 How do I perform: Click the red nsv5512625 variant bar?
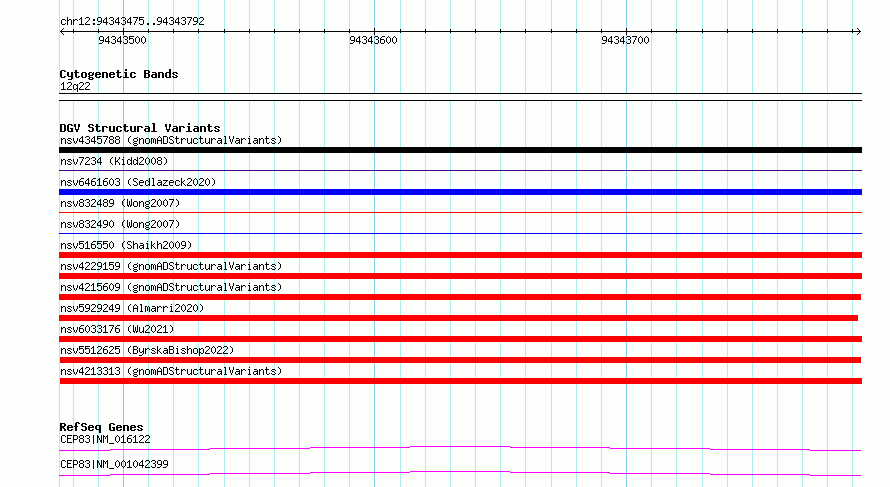coord(460,360)
